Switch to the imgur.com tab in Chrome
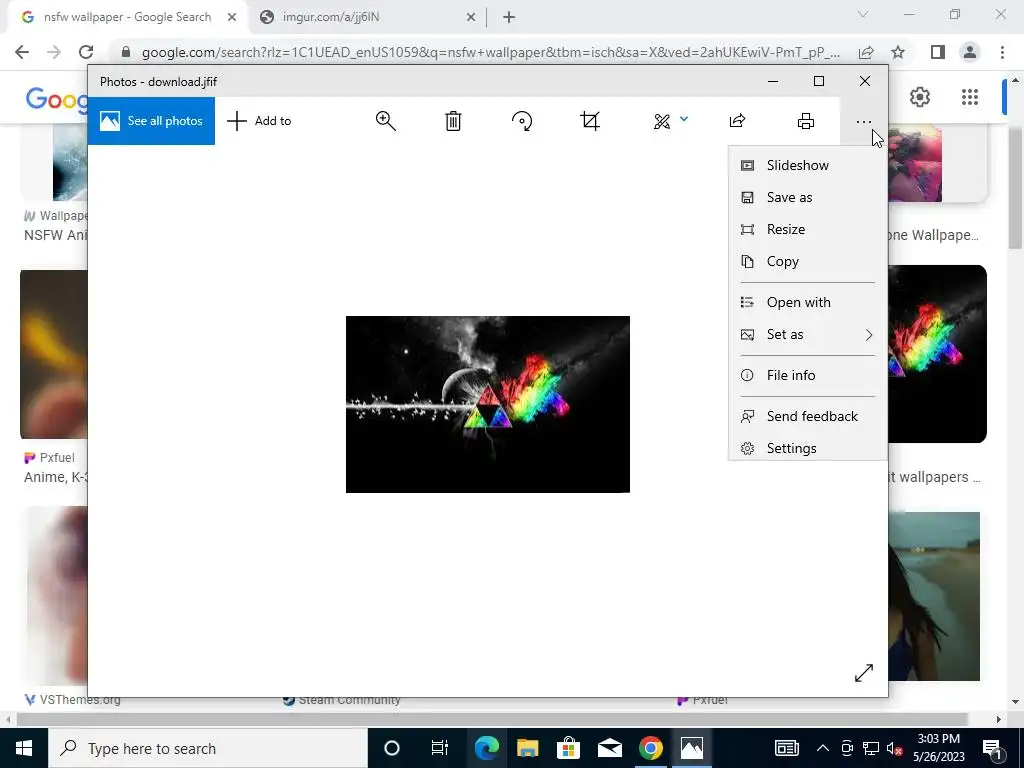Screen dimensions: 1024x768 pos(330,17)
